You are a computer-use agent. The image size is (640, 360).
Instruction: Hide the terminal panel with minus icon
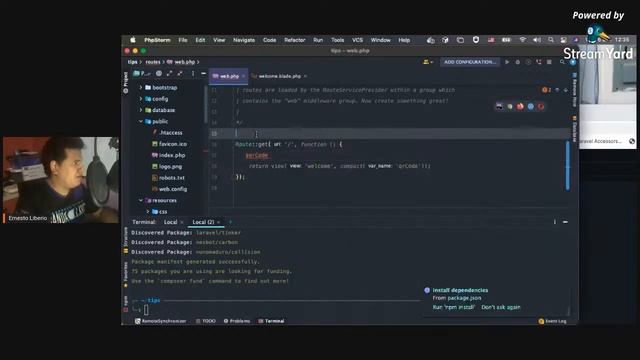tap(565, 222)
